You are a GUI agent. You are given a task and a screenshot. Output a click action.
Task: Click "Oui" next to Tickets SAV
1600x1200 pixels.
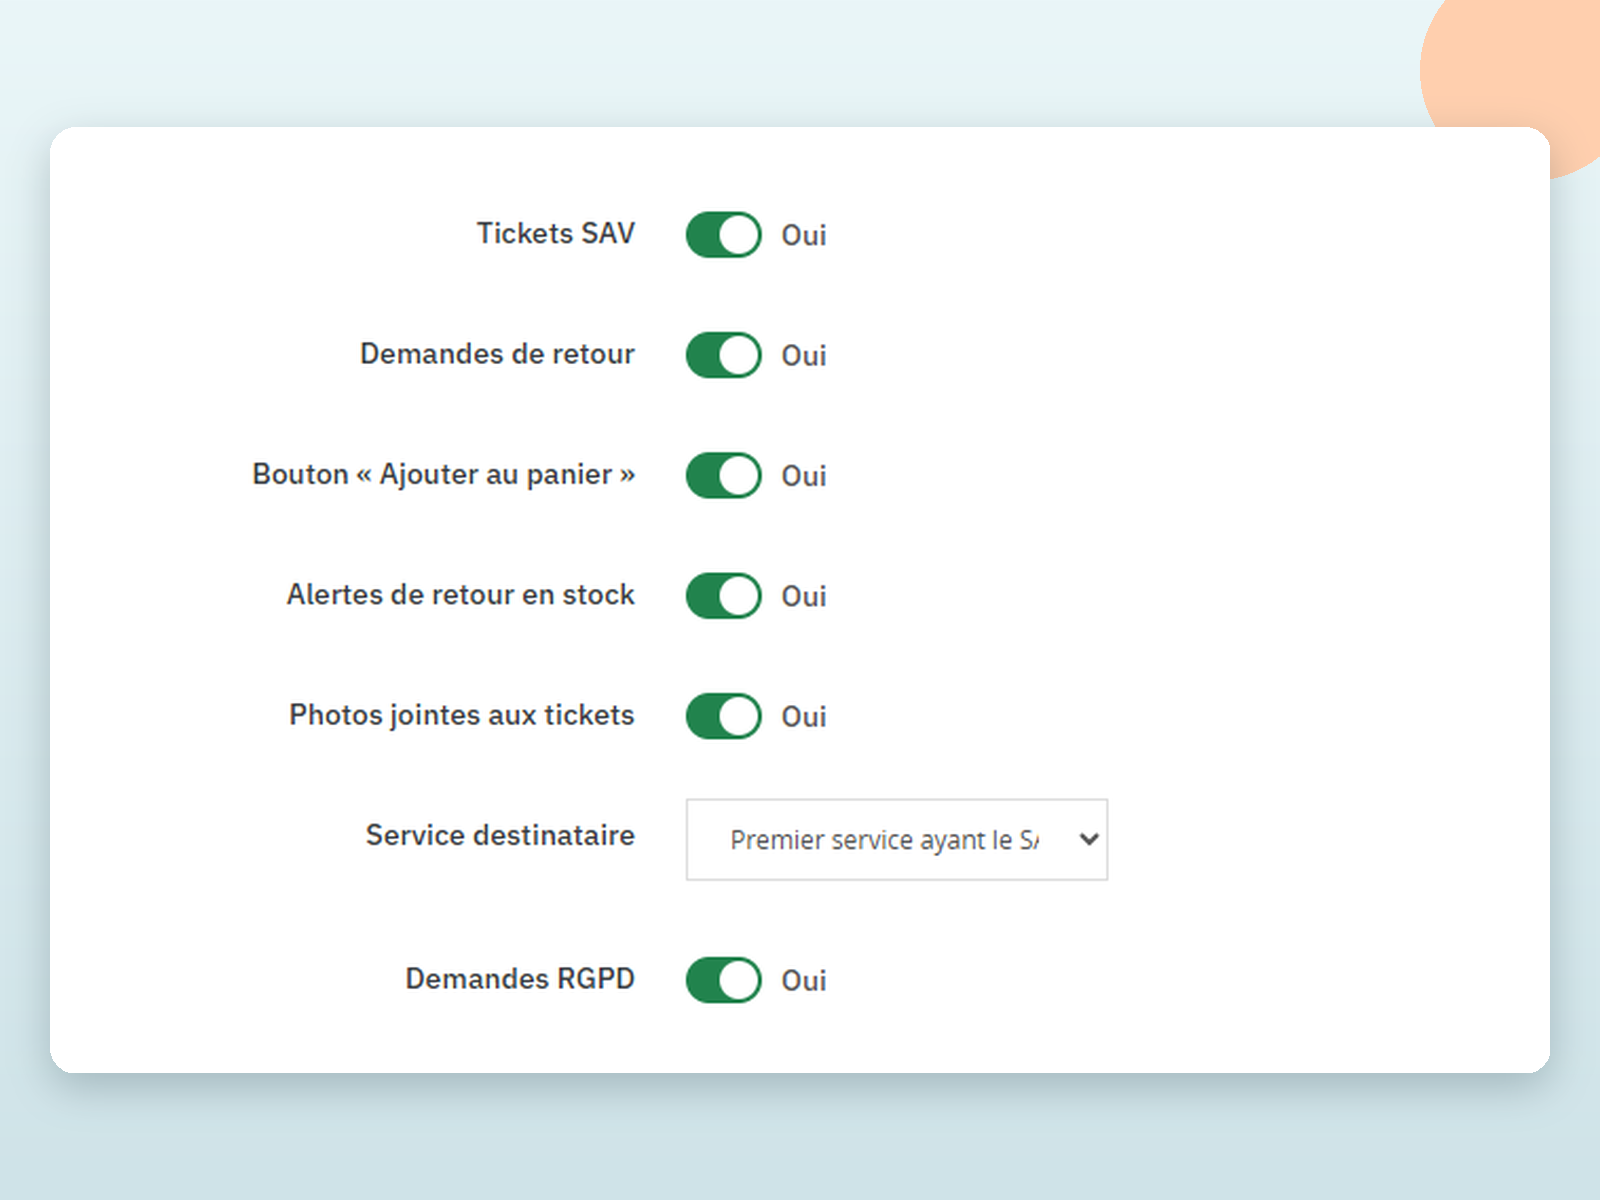pyautogui.click(x=804, y=235)
